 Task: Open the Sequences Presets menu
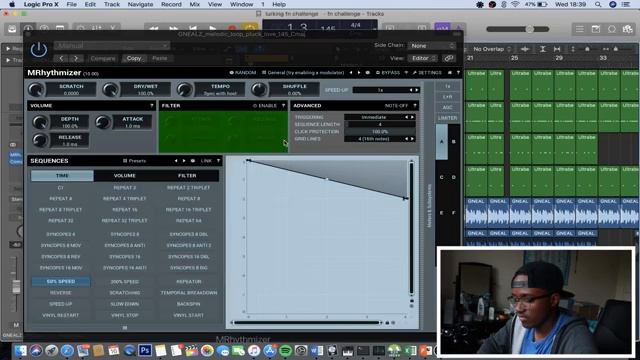pos(134,161)
